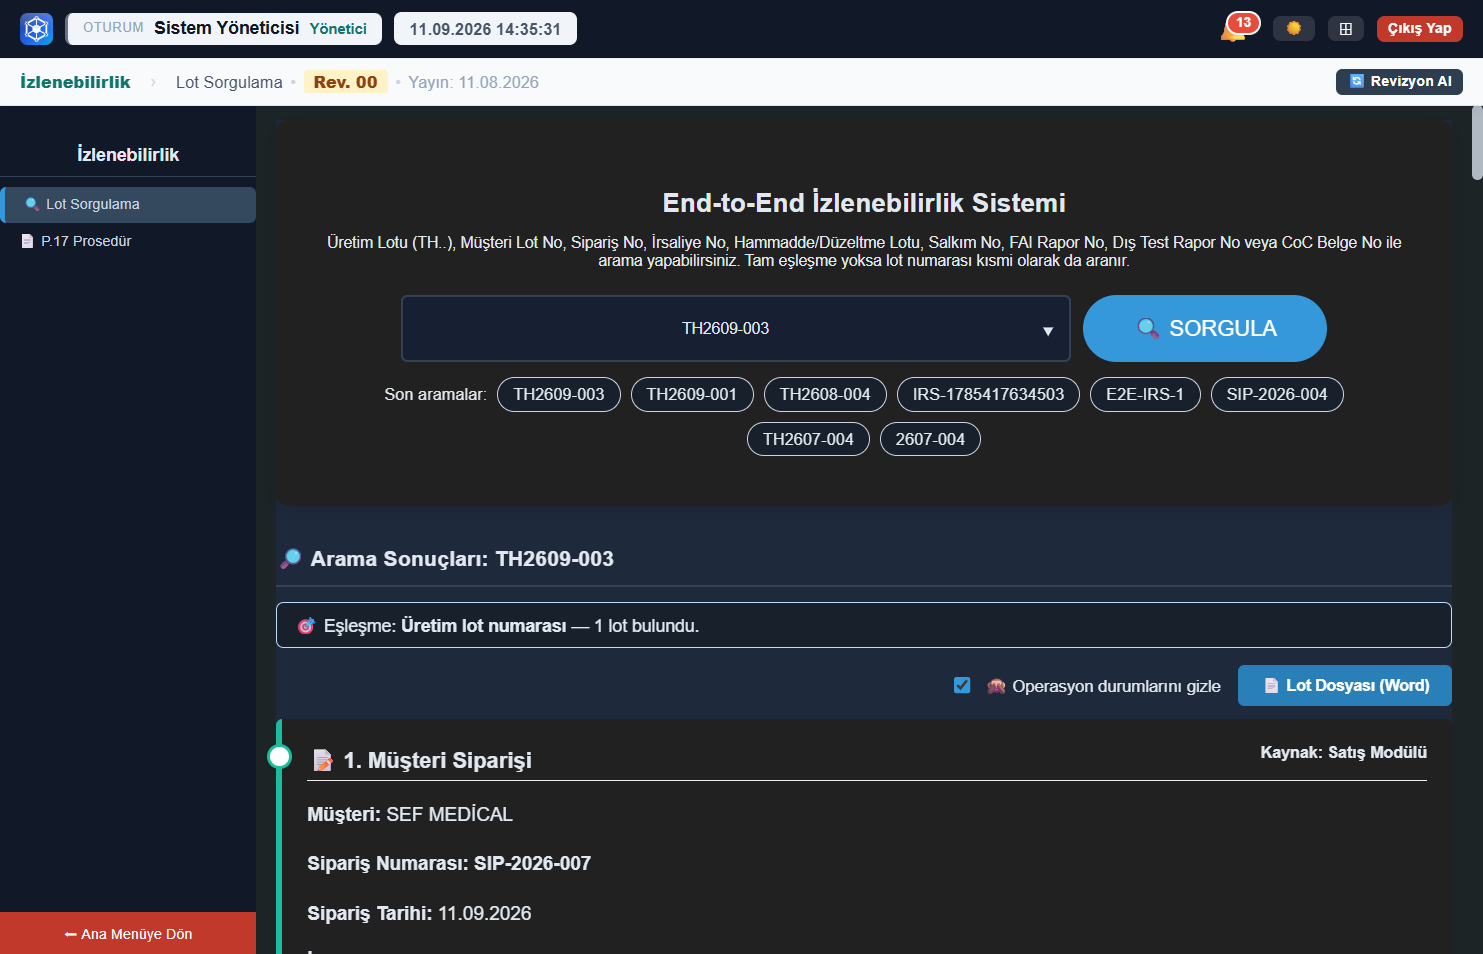Screen dimensions: 1483x954
Task: Expand the lot number dropdown arrow
Action: pyautogui.click(x=1048, y=330)
